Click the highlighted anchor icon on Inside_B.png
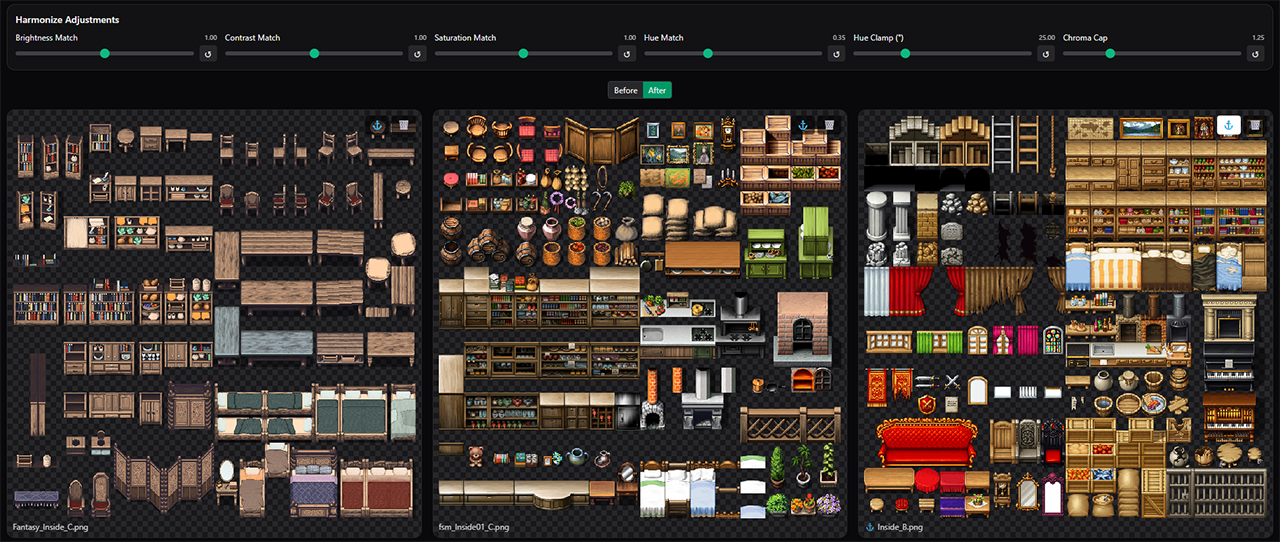 pyautogui.click(x=1228, y=126)
